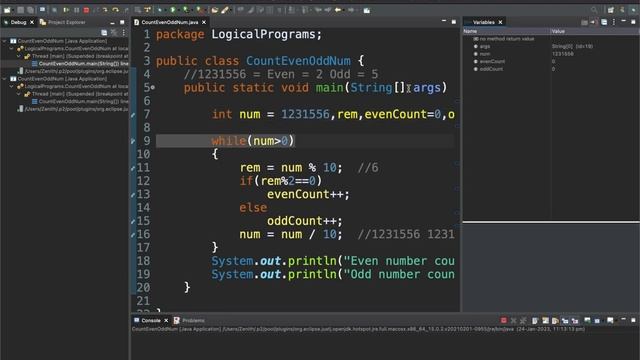This screenshot has height=360, width=640.
Task: Collapse the first CountEvenOddNum [Java Application] launch
Action: coord(4,41)
